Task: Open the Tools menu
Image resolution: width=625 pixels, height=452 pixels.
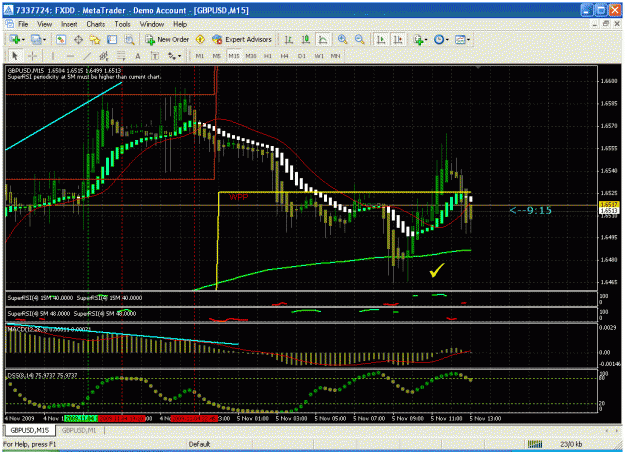Action: click(x=122, y=24)
